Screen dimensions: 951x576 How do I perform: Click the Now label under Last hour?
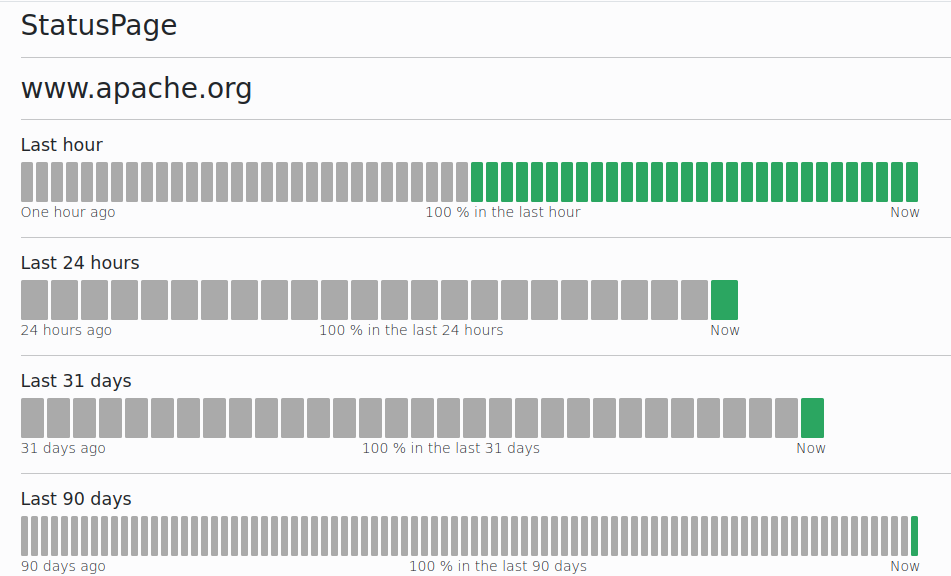tap(904, 212)
